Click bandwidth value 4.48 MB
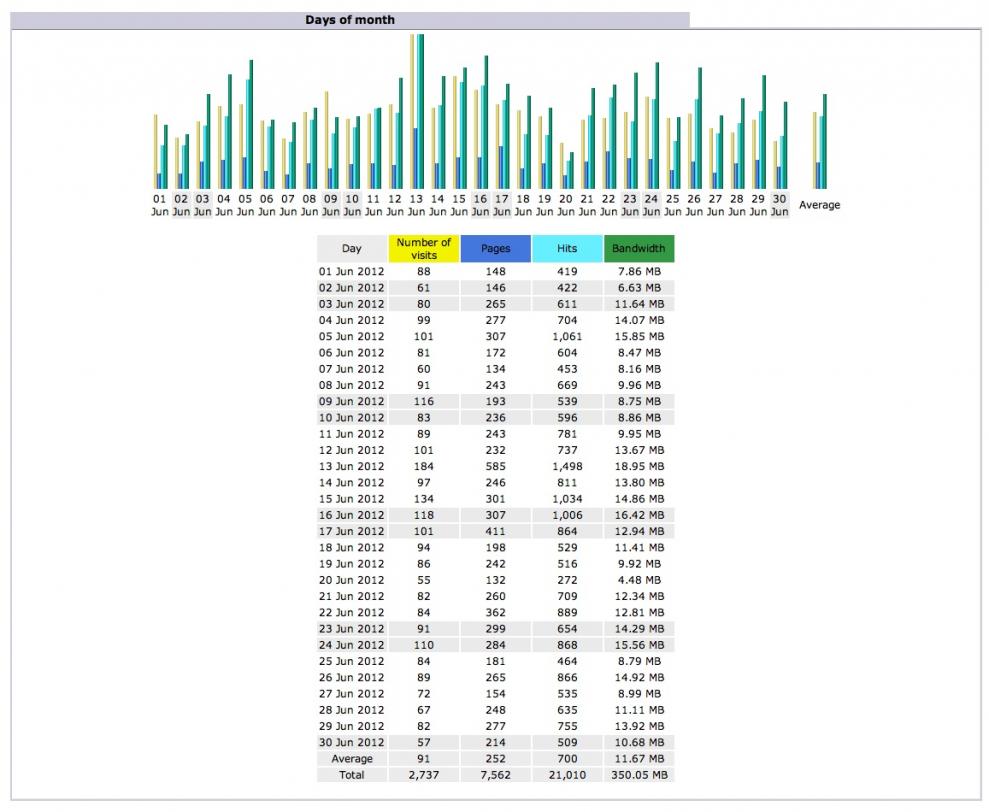This screenshot has width=989, height=812. (639, 580)
